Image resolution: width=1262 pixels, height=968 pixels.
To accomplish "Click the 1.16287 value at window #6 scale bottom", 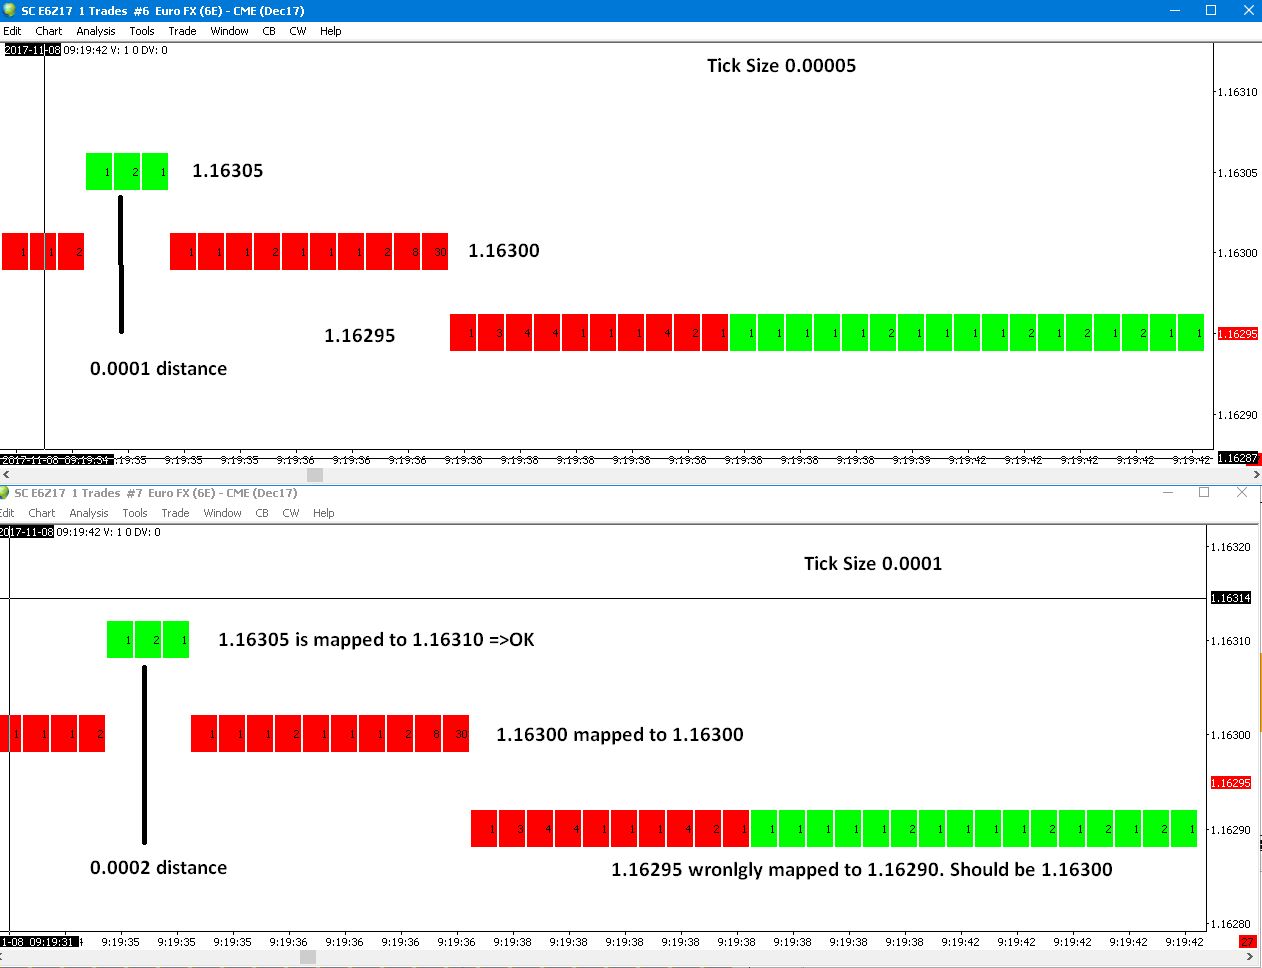I will click(1238, 458).
